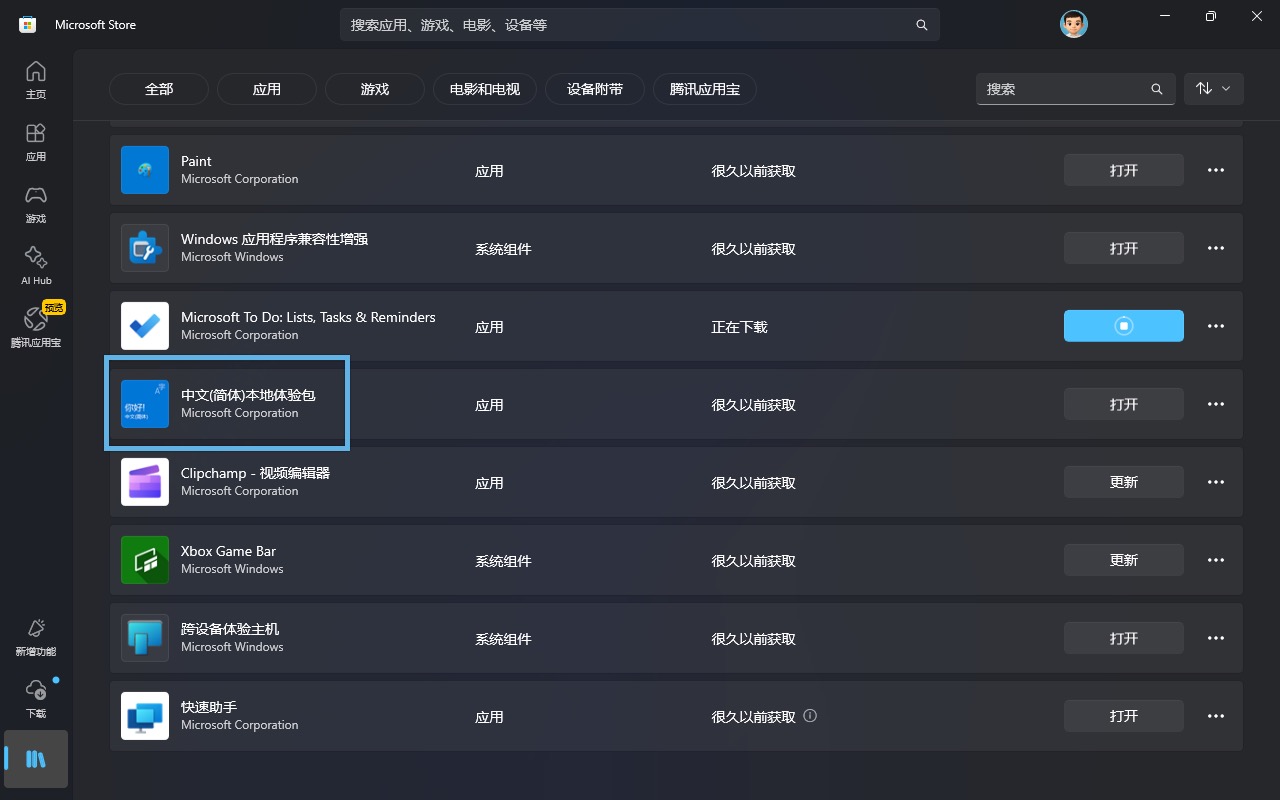
Task: Select the Library icon in the sidebar
Action: 36,759
